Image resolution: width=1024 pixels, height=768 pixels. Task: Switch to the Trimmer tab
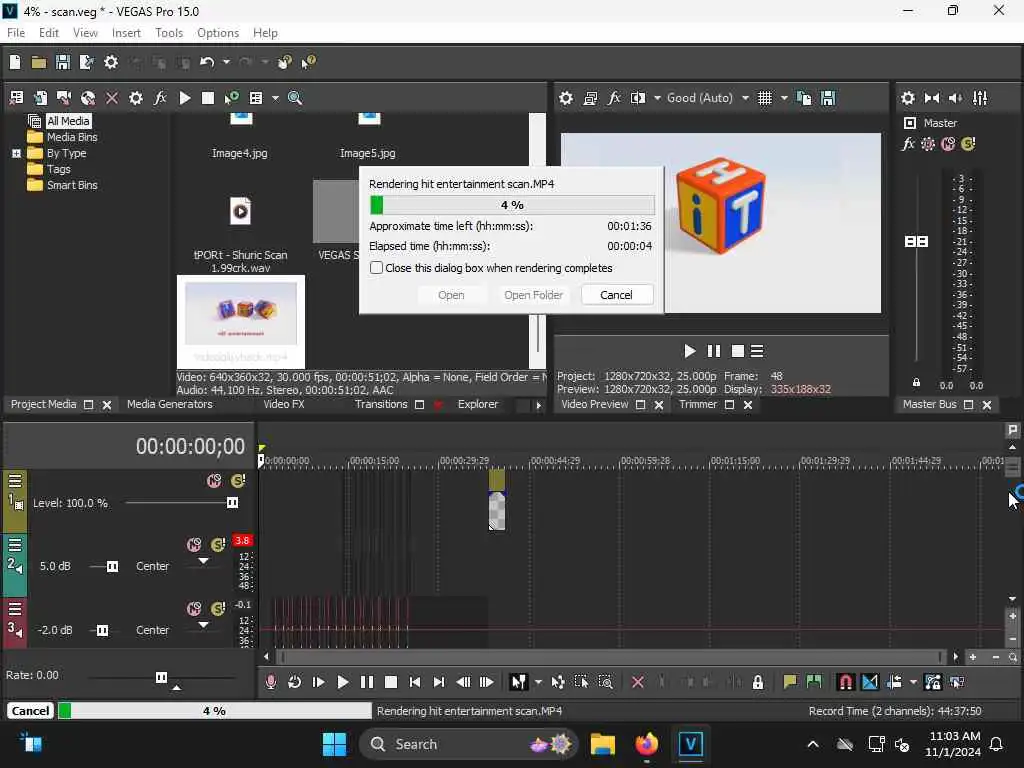point(697,404)
